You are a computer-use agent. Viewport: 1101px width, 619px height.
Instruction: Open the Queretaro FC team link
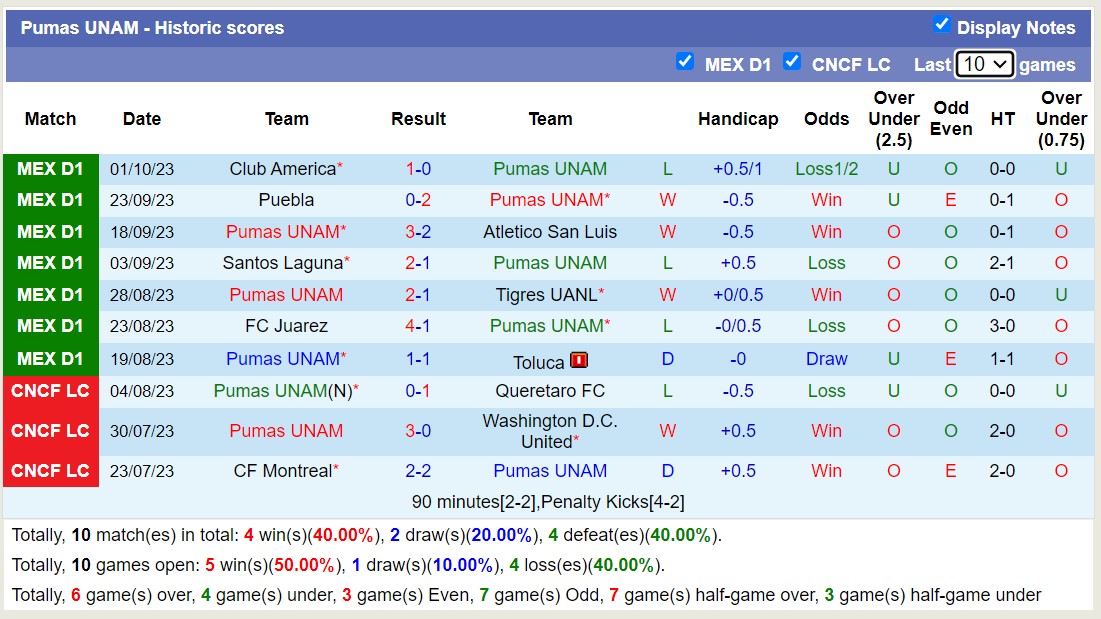point(550,391)
